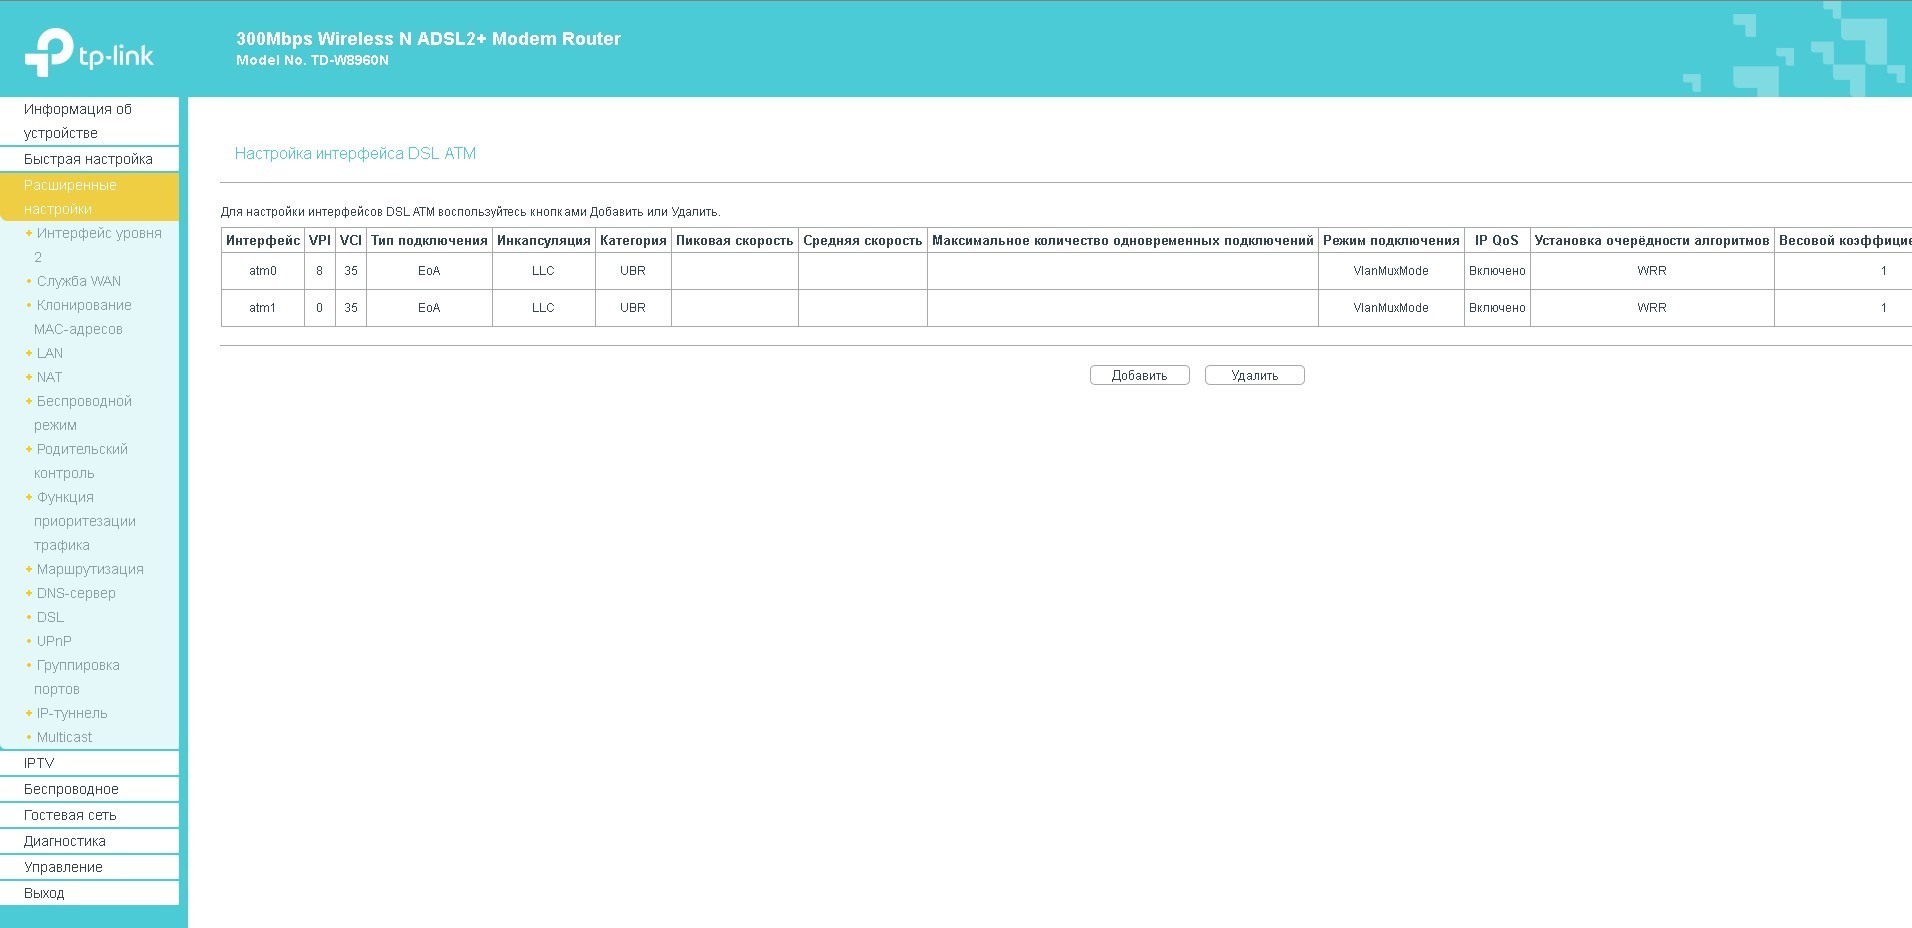The width and height of the screenshot is (1912, 928).
Task: Open Быстрая настройка menu item
Action: [88, 159]
